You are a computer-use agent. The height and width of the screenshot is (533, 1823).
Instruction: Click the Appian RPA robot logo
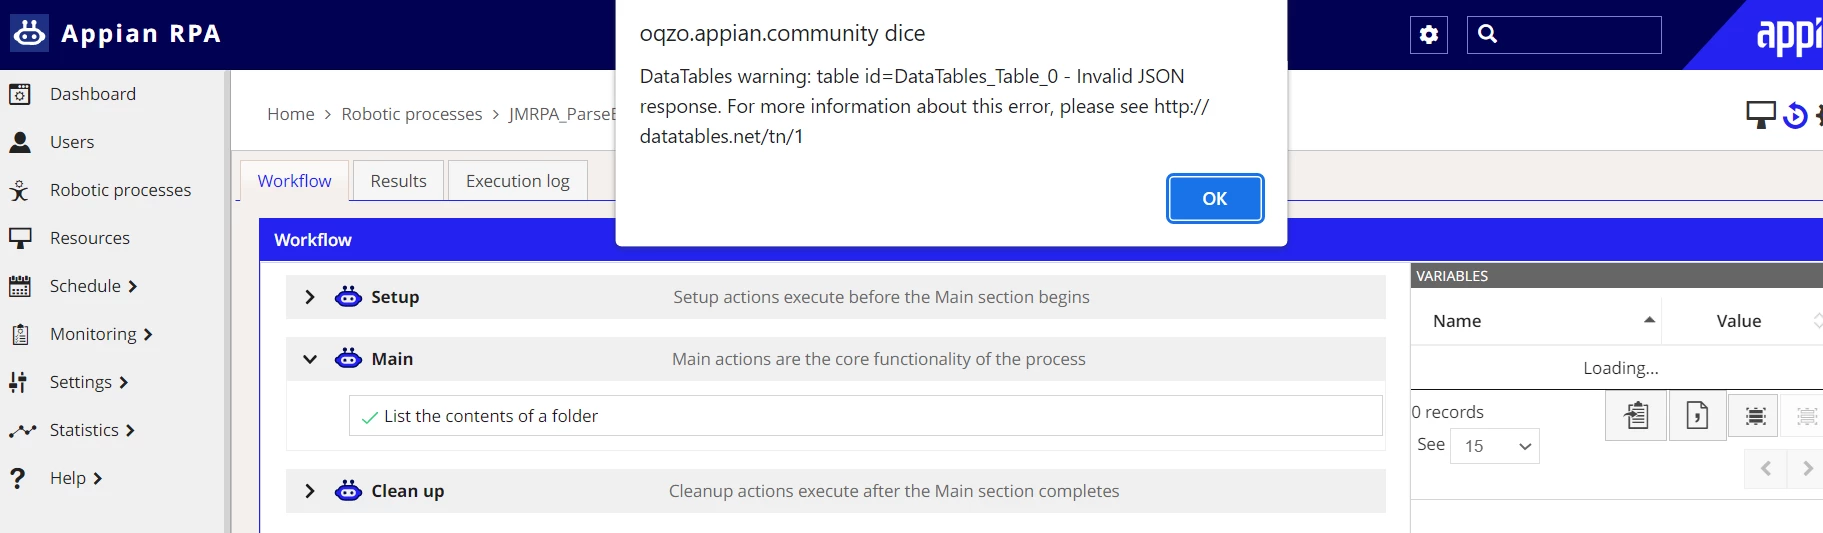[29, 33]
